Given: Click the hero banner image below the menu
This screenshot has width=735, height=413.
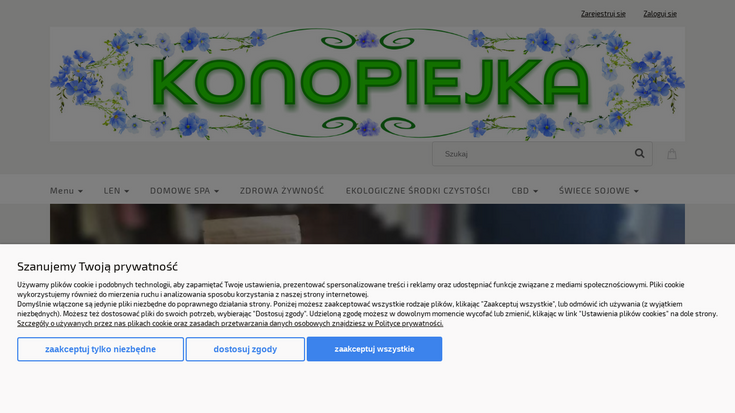Looking at the screenshot, I should (x=367, y=224).
